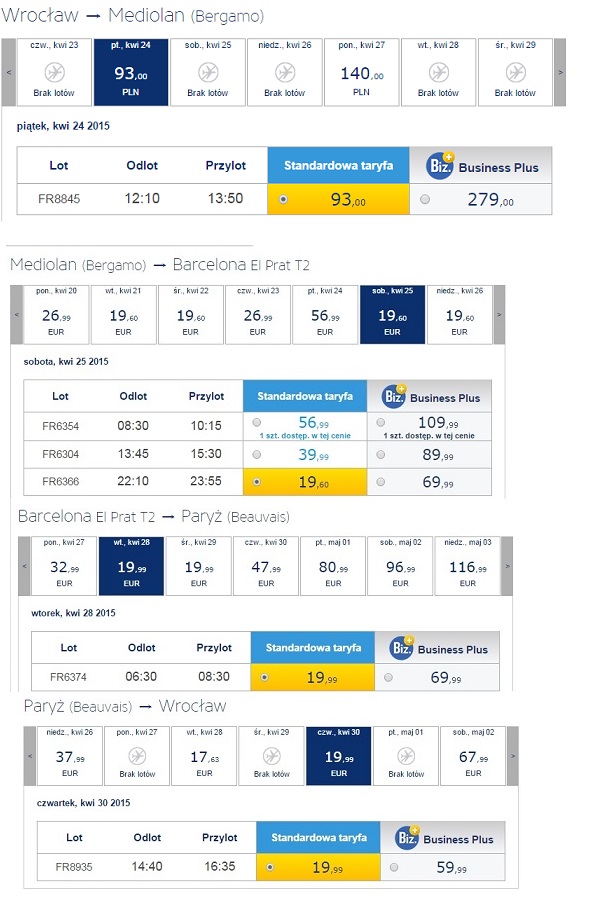Screen dimensions: 589x923
Task: Click Standardowa taryfa header in Paryż–Wrocław table
Action: (x=318, y=837)
